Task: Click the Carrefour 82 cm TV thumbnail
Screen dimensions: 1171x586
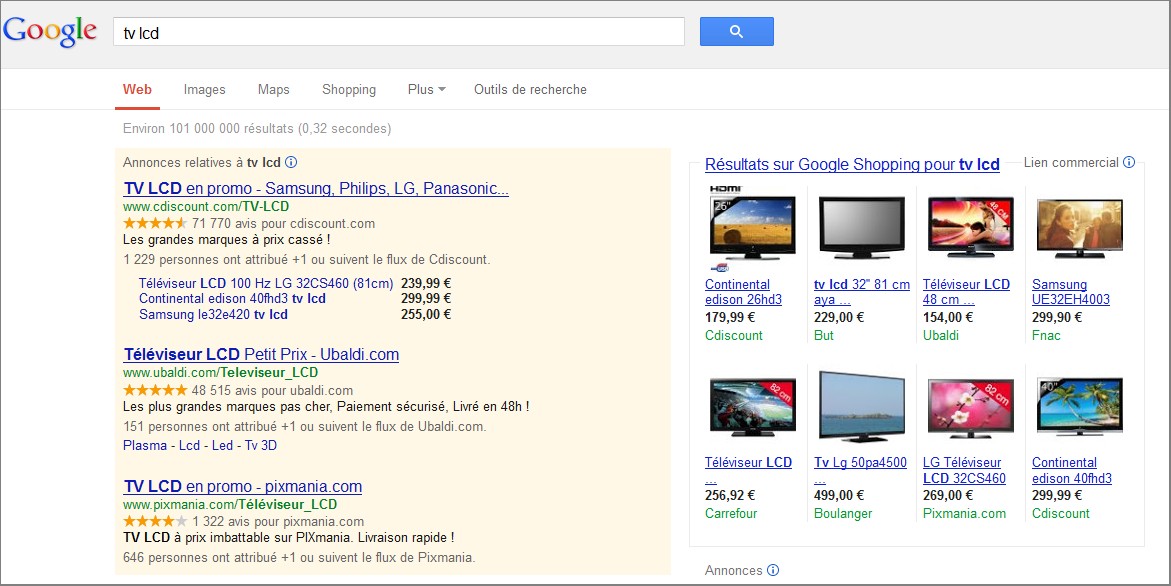Action: (752, 408)
